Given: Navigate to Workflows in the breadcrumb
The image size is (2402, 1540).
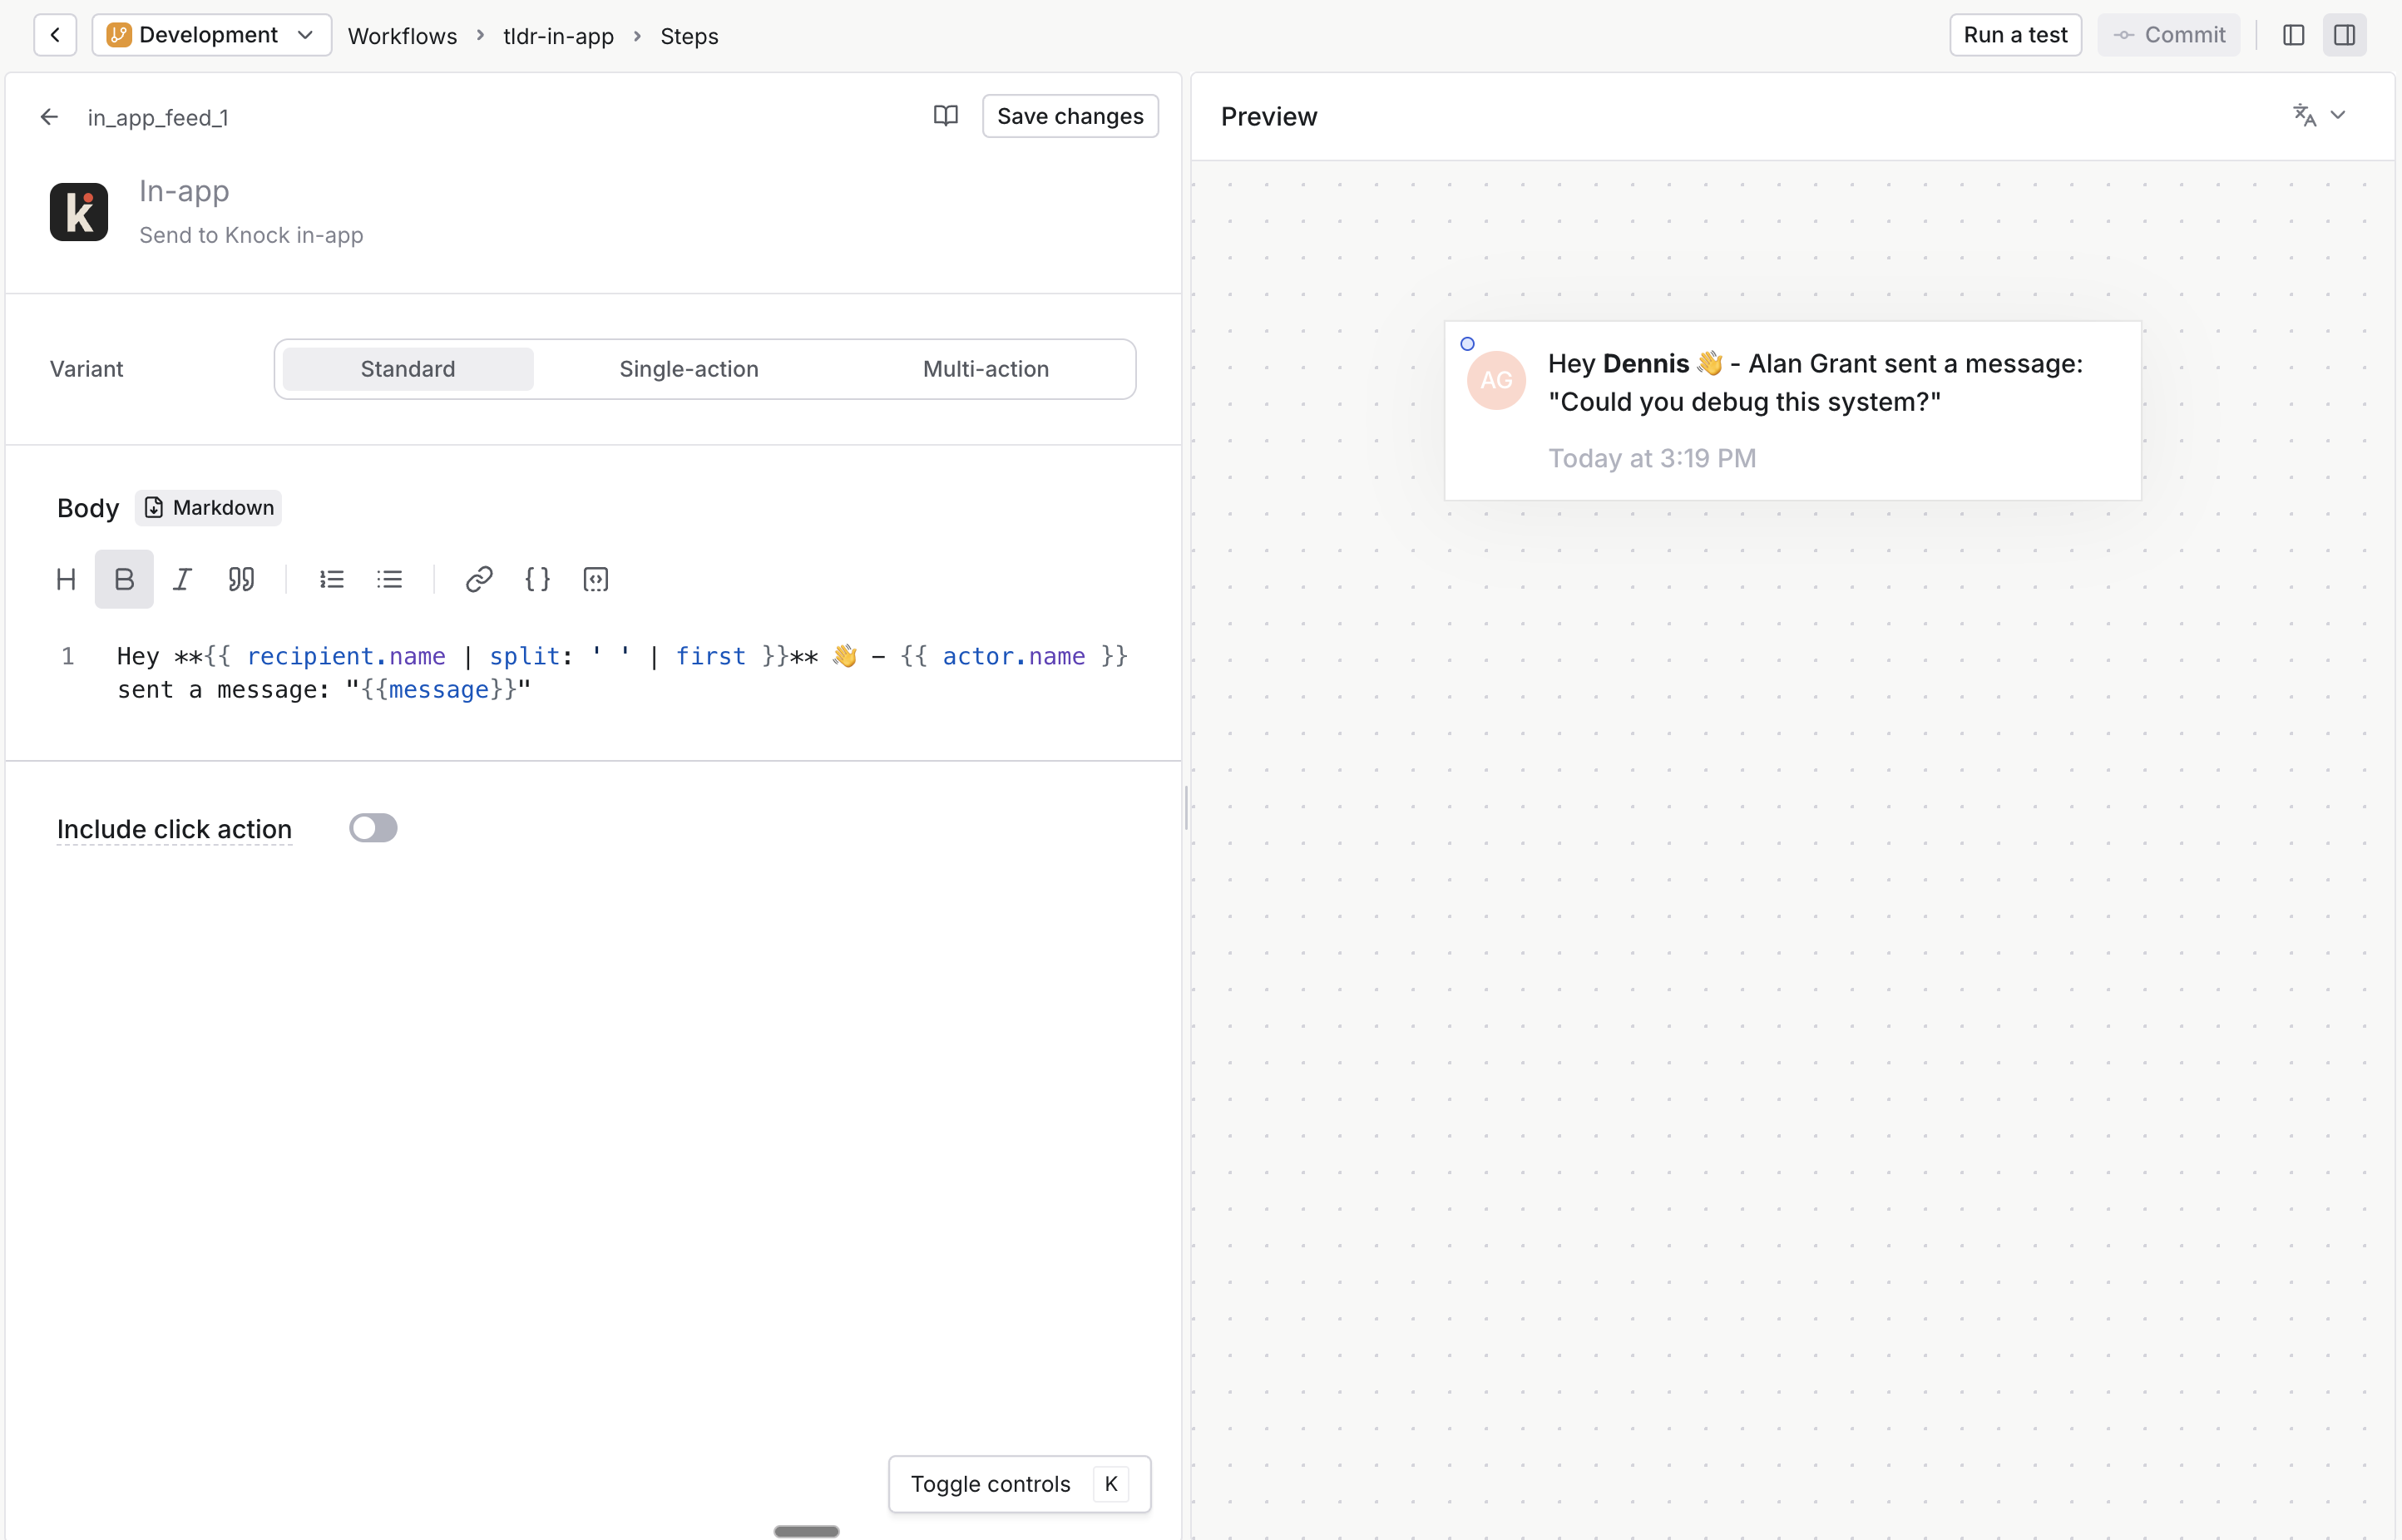Looking at the screenshot, I should tap(402, 35).
